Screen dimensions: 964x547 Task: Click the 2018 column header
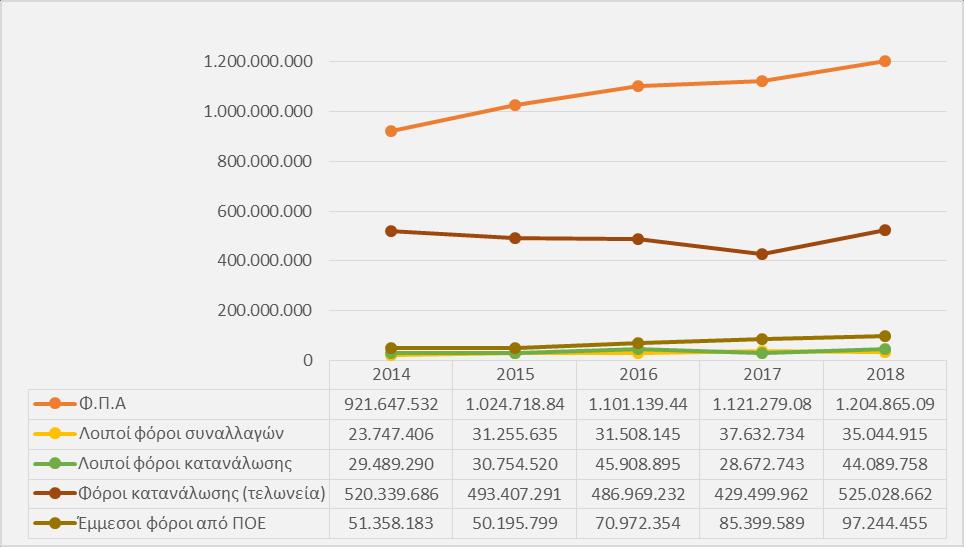coord(885,374)
